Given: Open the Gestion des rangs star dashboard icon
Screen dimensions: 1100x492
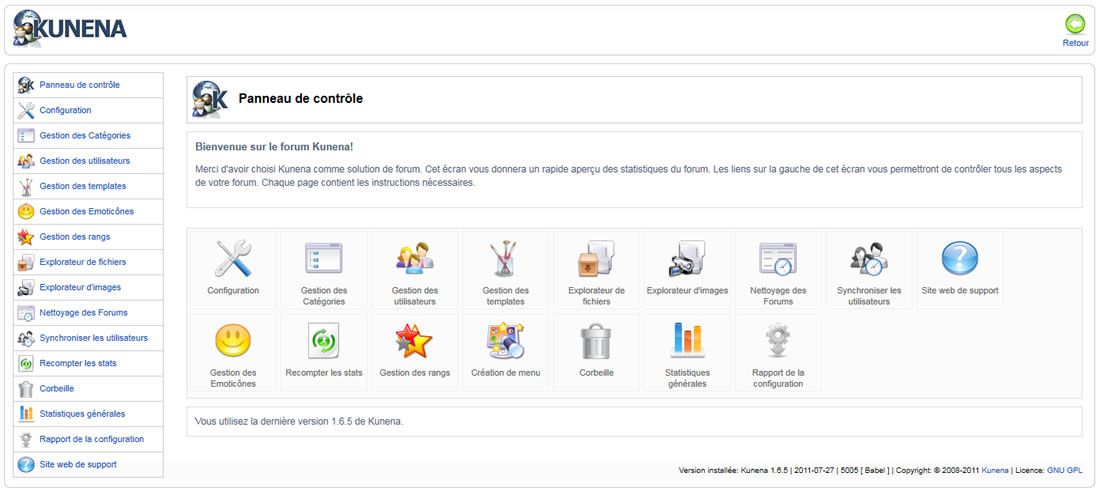Looking at the screenshot, I should [415, 340].
